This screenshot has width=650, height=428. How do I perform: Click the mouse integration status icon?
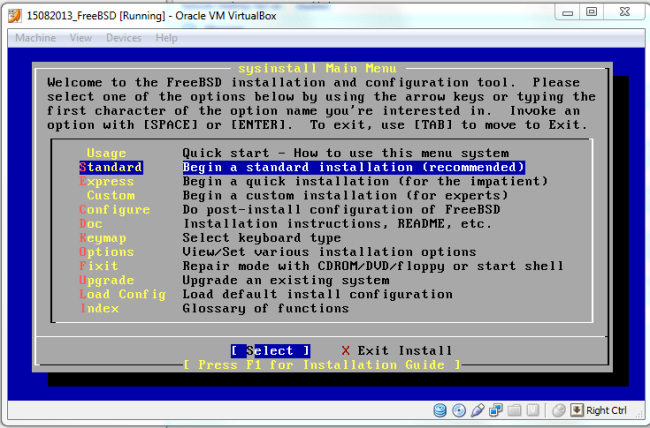[559, 411]
